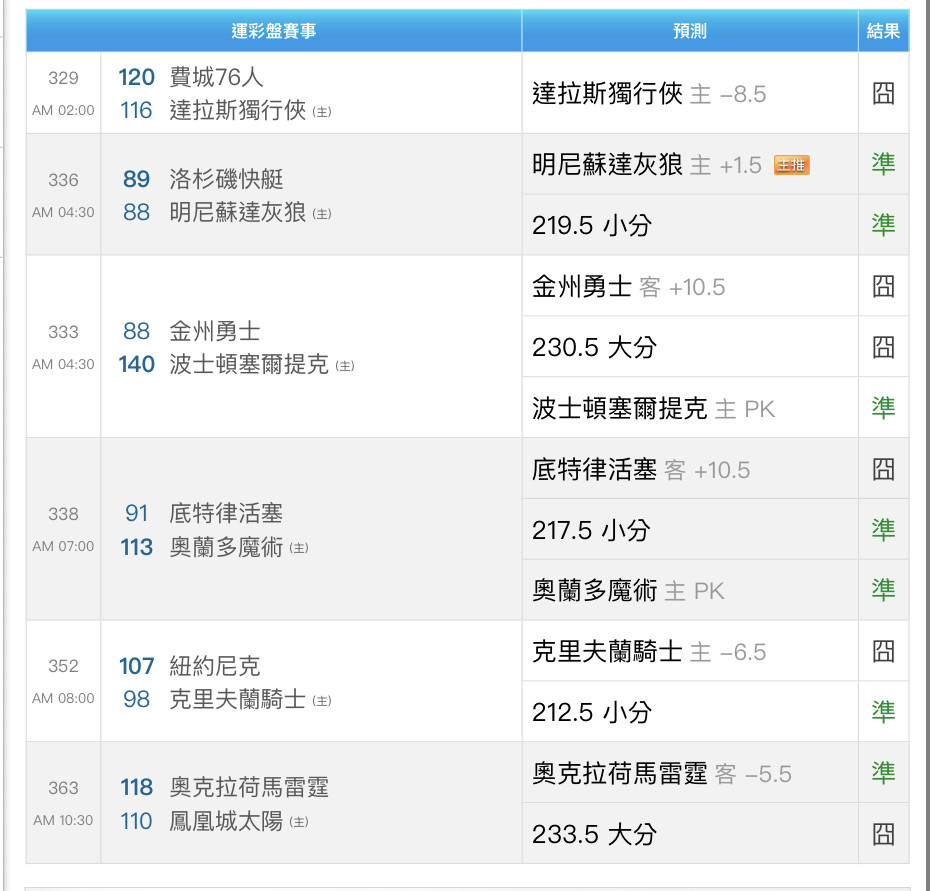Click the 運彩盤賽事 column header
This screenshot has width=930, height=891.
point(273,31)
